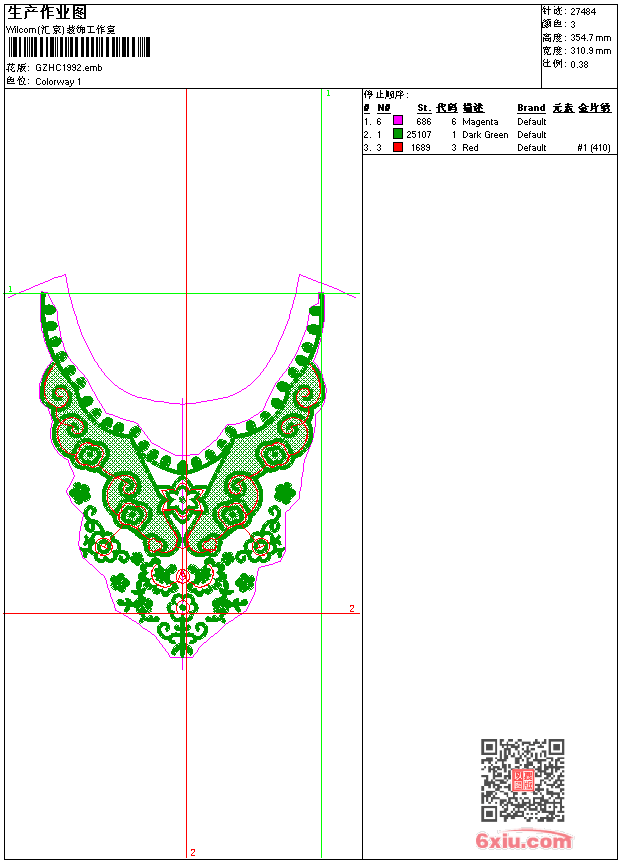Screen dimensions: 620x860
Task: Click Default brand in the Magenta row
Action: (x=532, y=122)
